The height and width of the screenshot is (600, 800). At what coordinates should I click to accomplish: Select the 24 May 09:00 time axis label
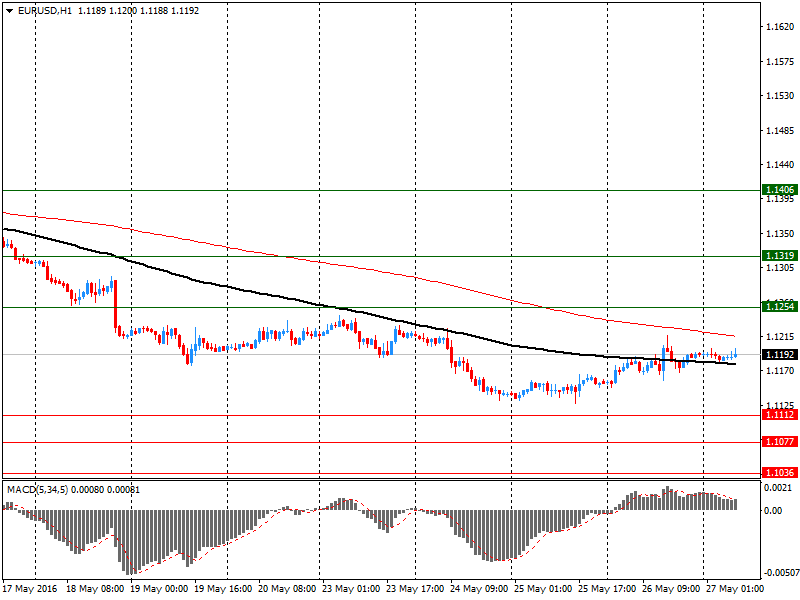click(x=479, y=589)
